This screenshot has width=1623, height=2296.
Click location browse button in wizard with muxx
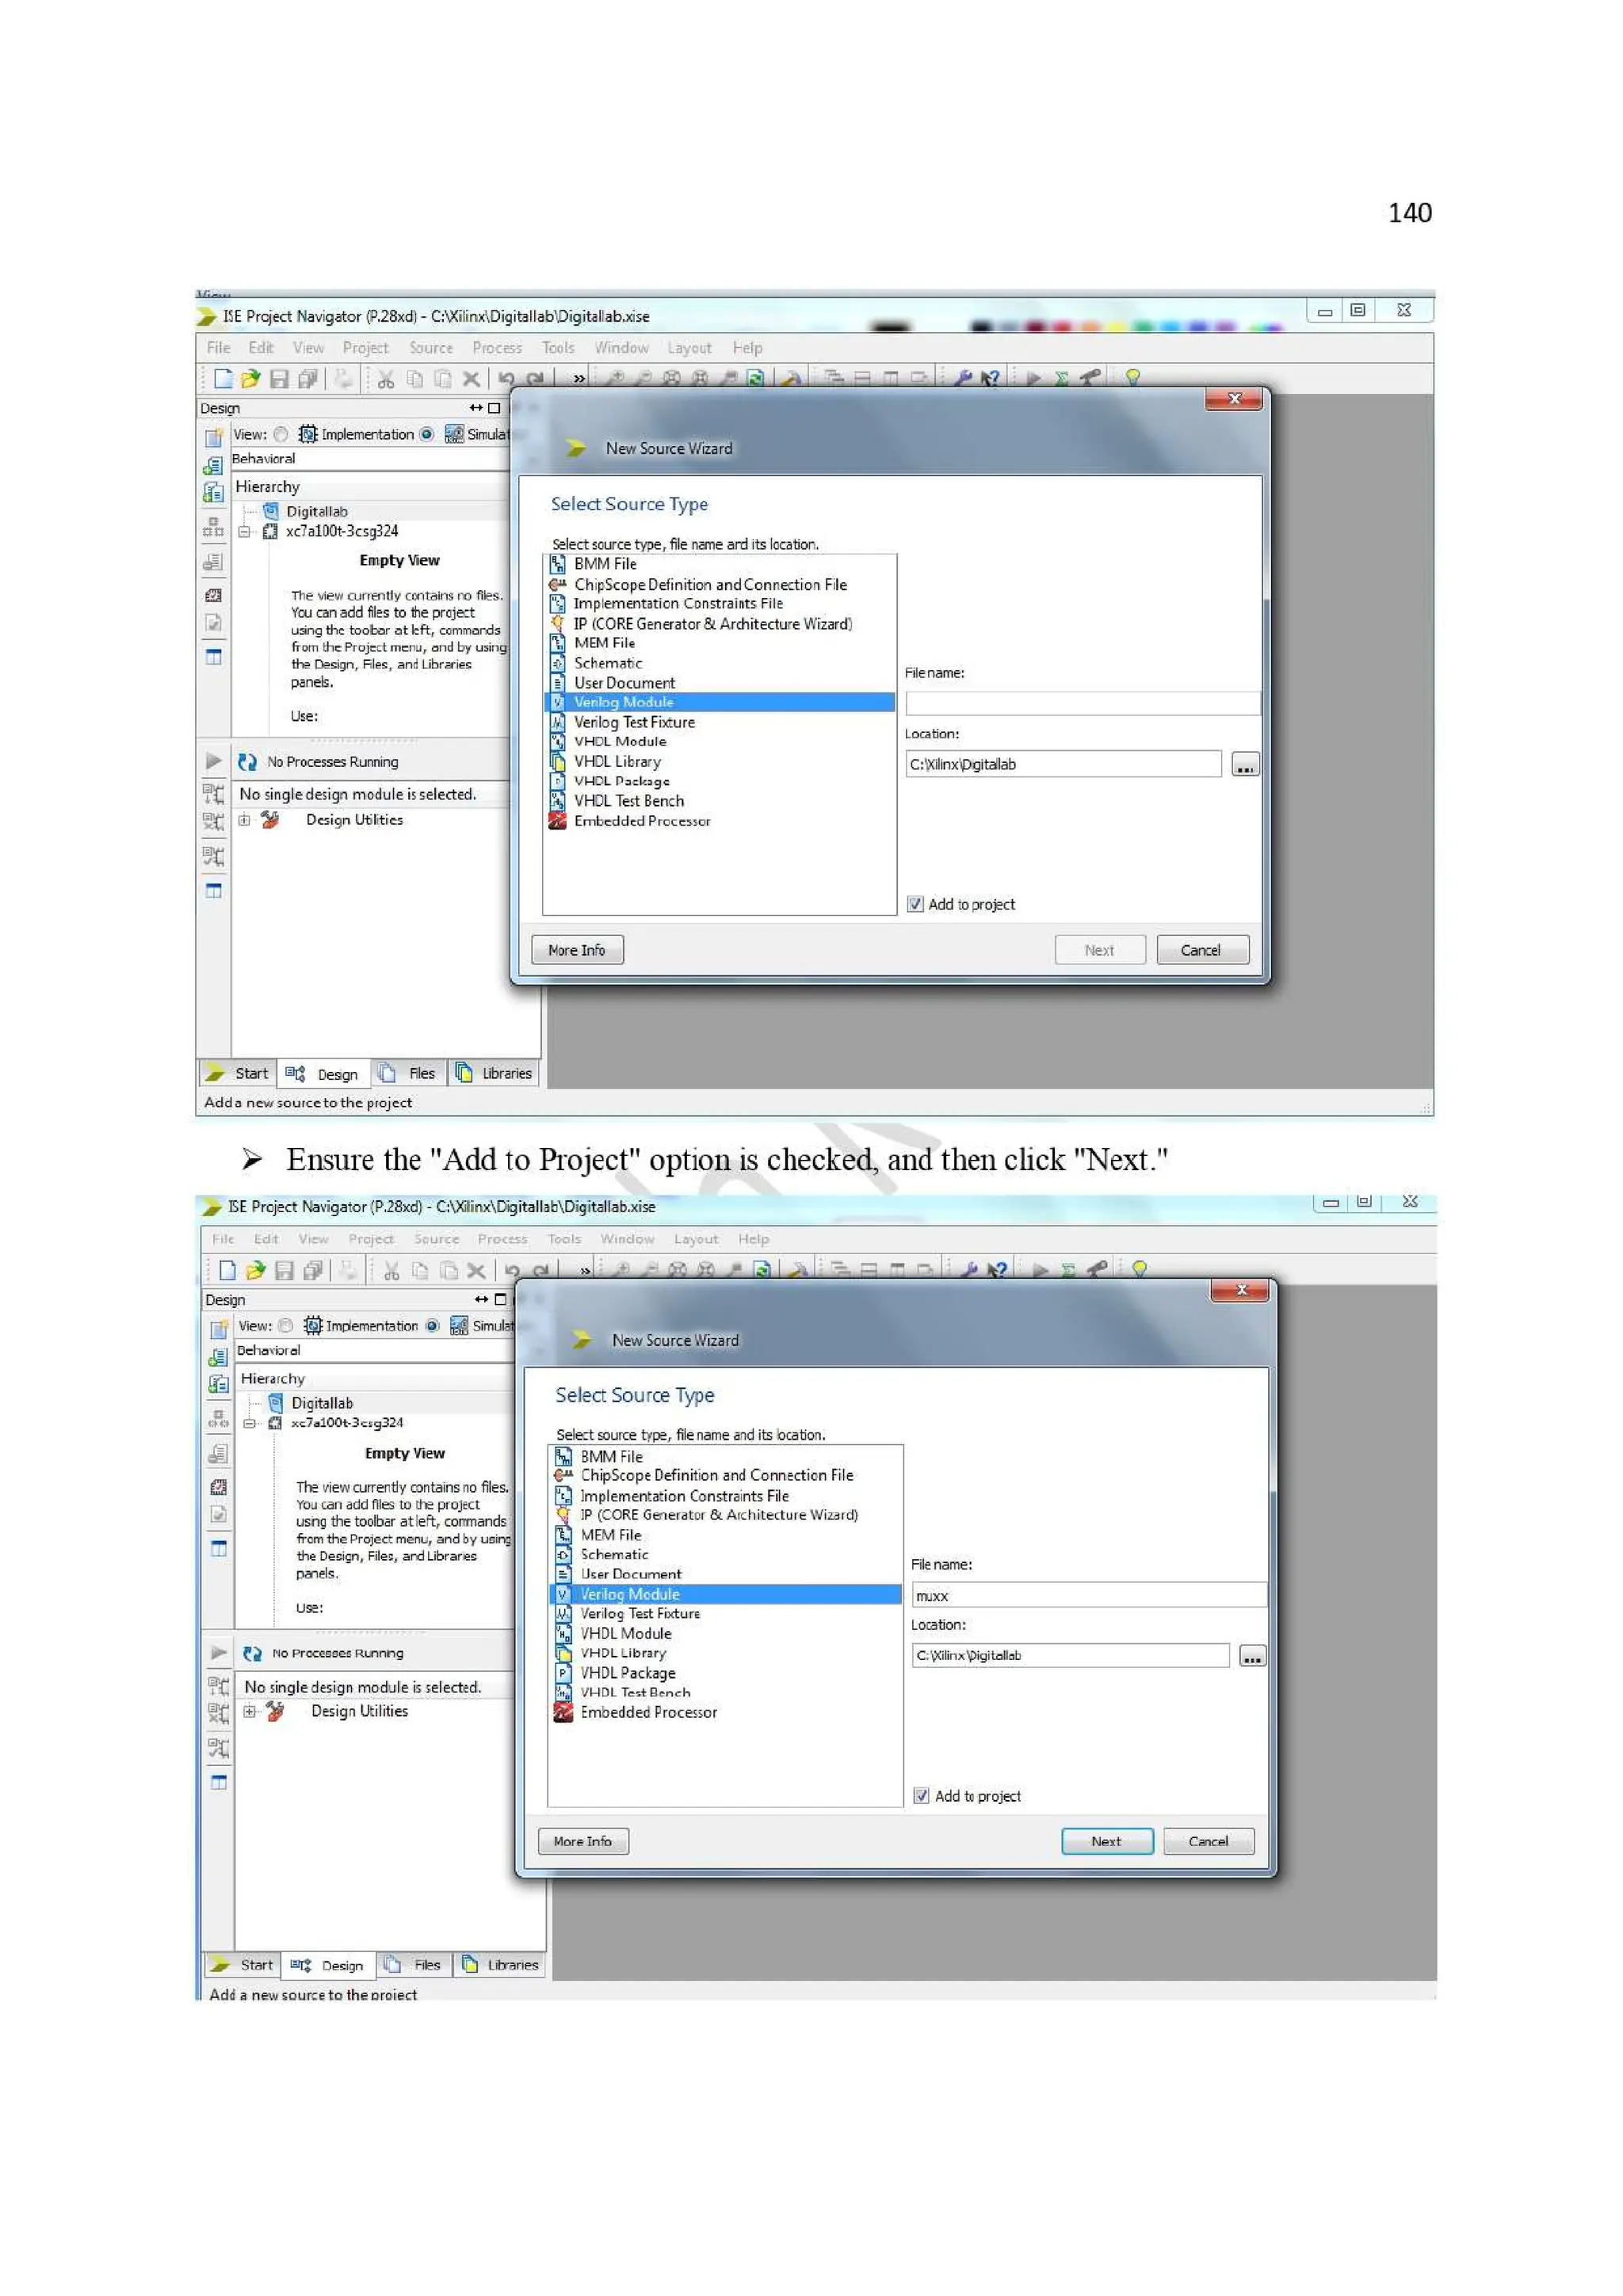point(1252,1656)
